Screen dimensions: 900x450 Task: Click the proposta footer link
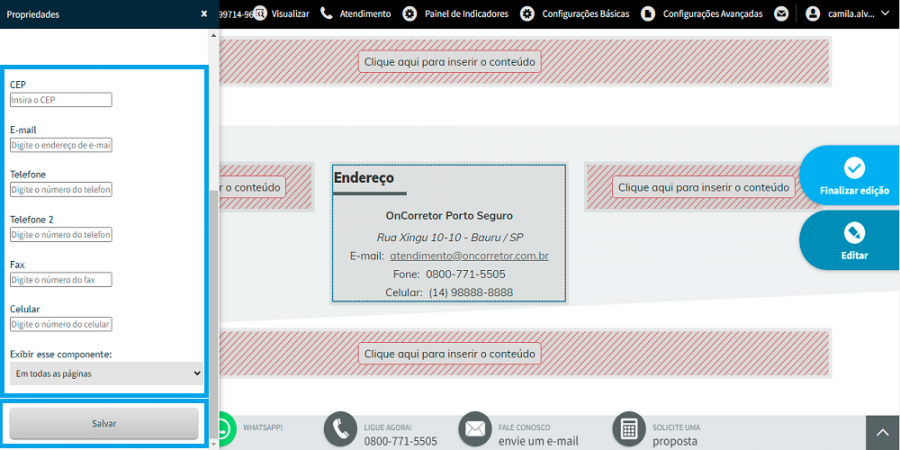point(675,441)
